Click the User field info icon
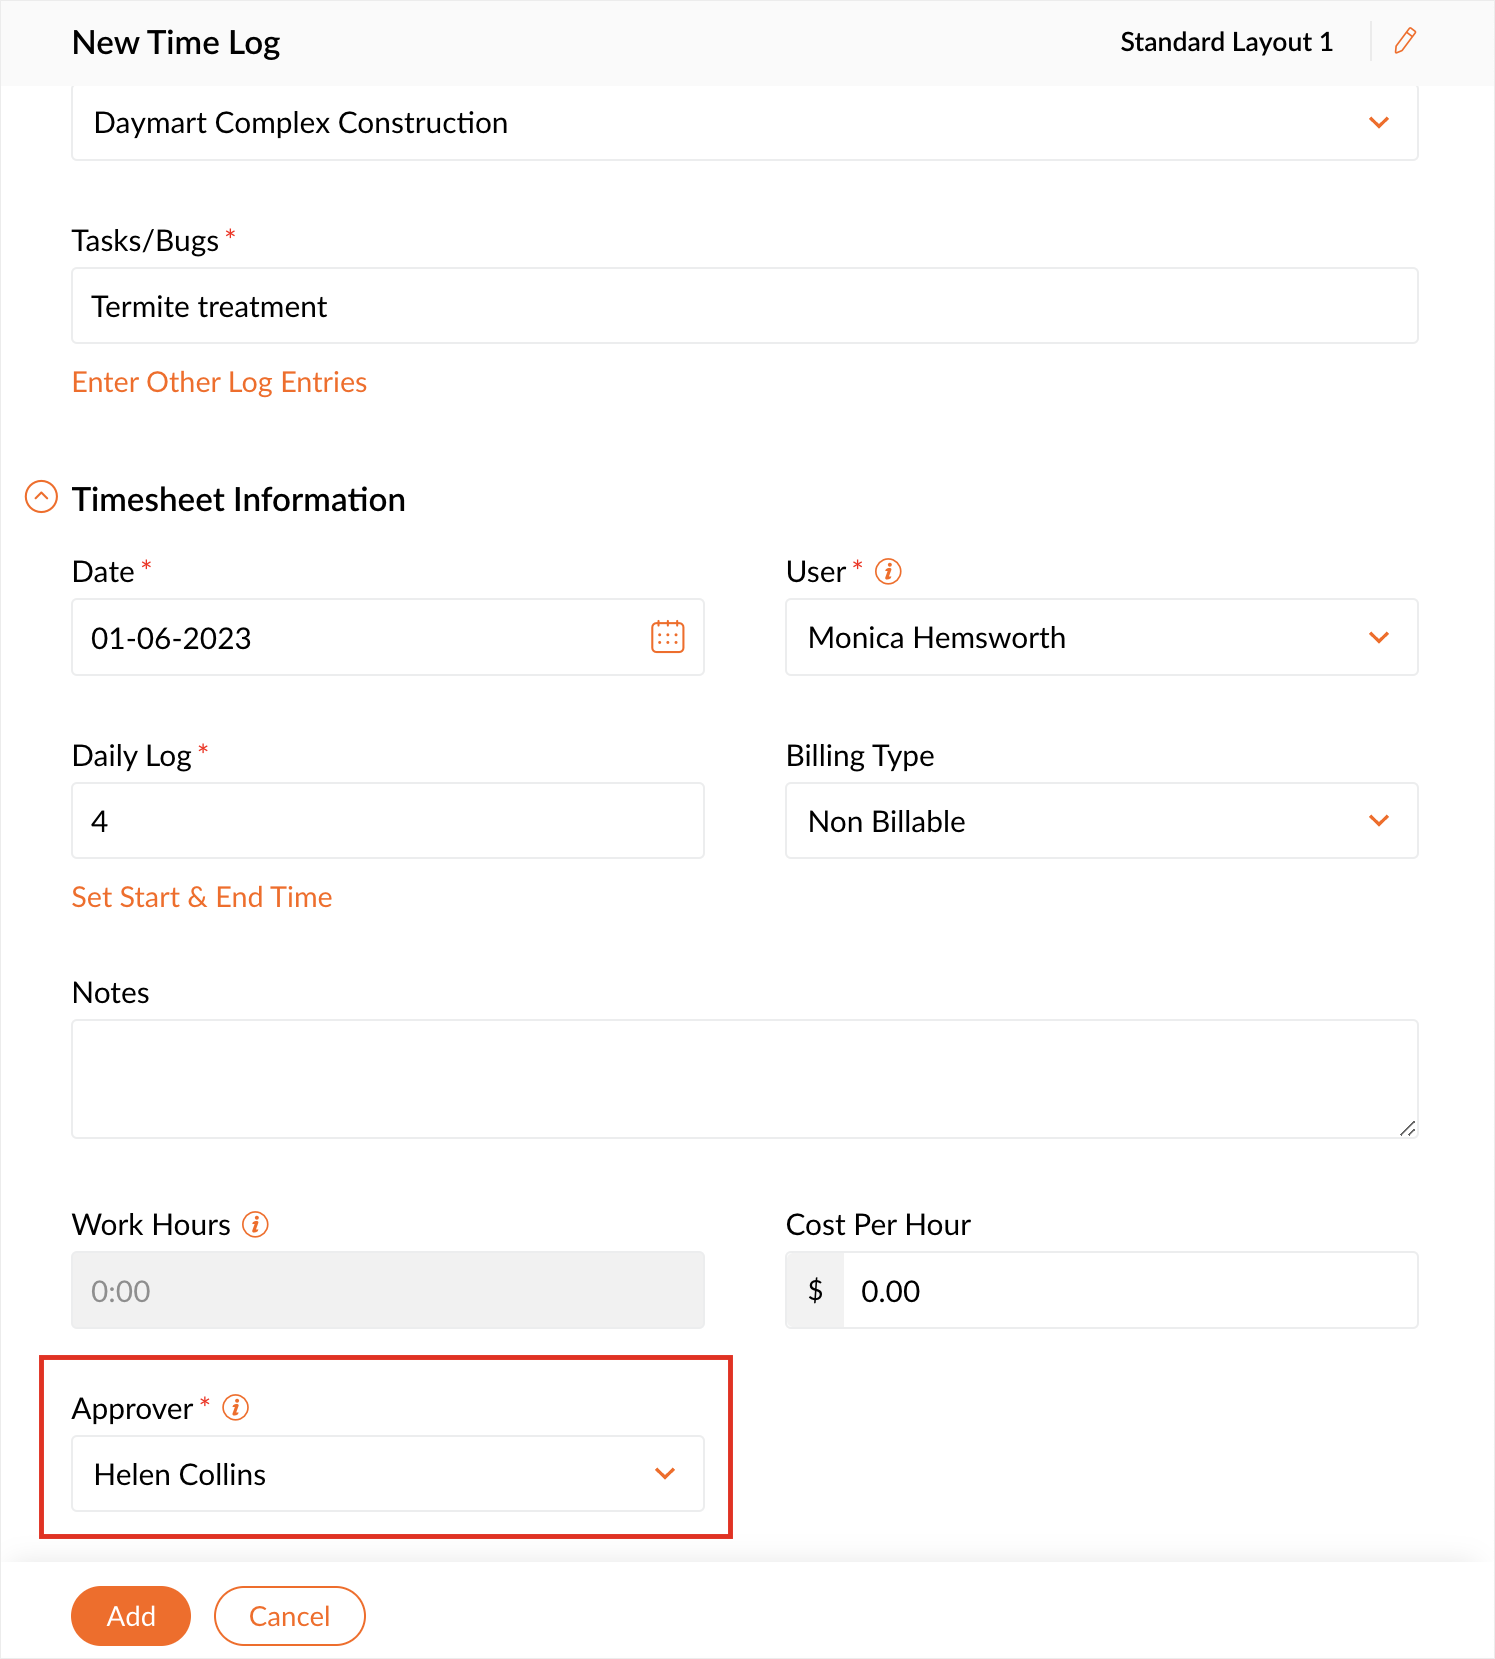The image size is (1495, 1659). 888,571
